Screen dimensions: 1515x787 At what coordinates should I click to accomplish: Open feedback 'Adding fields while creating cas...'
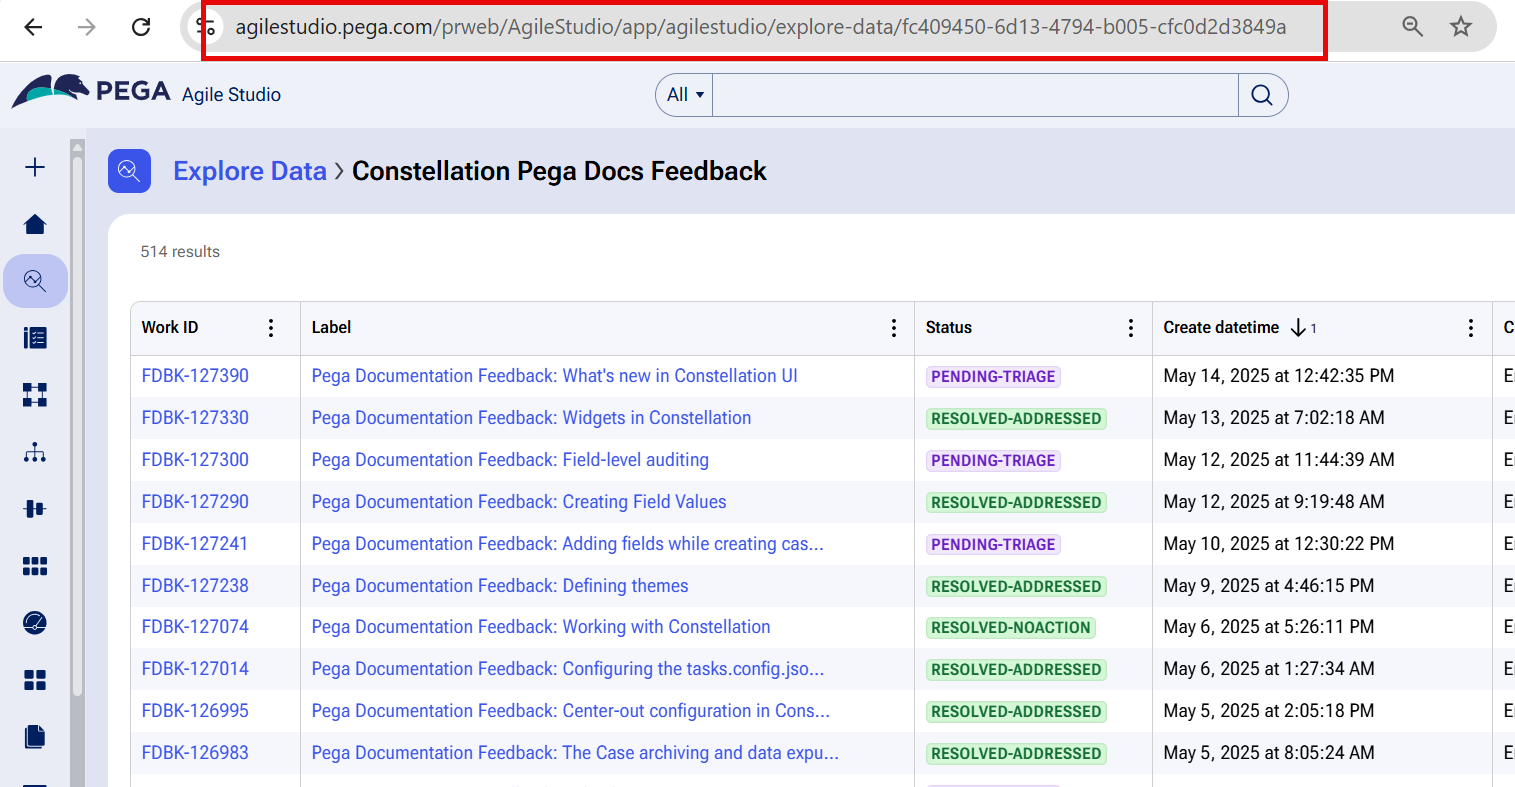[x=567, y=544]
